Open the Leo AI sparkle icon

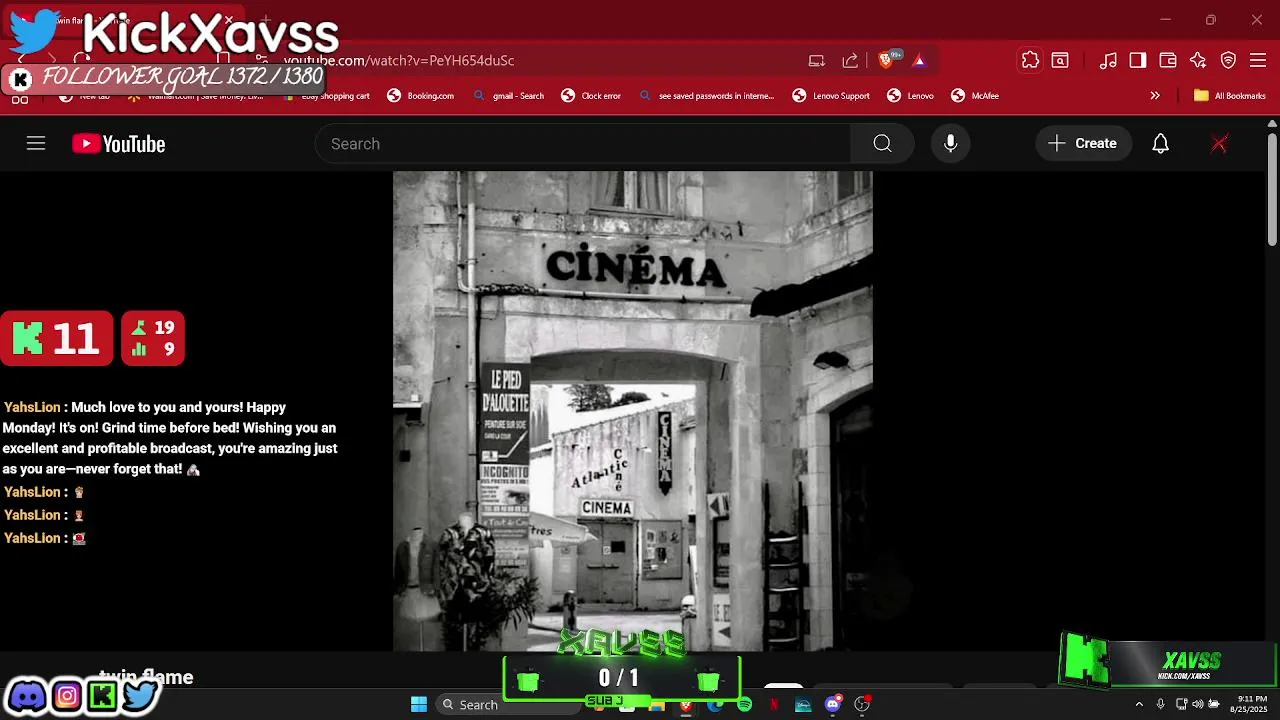[x=1198, y=61]
